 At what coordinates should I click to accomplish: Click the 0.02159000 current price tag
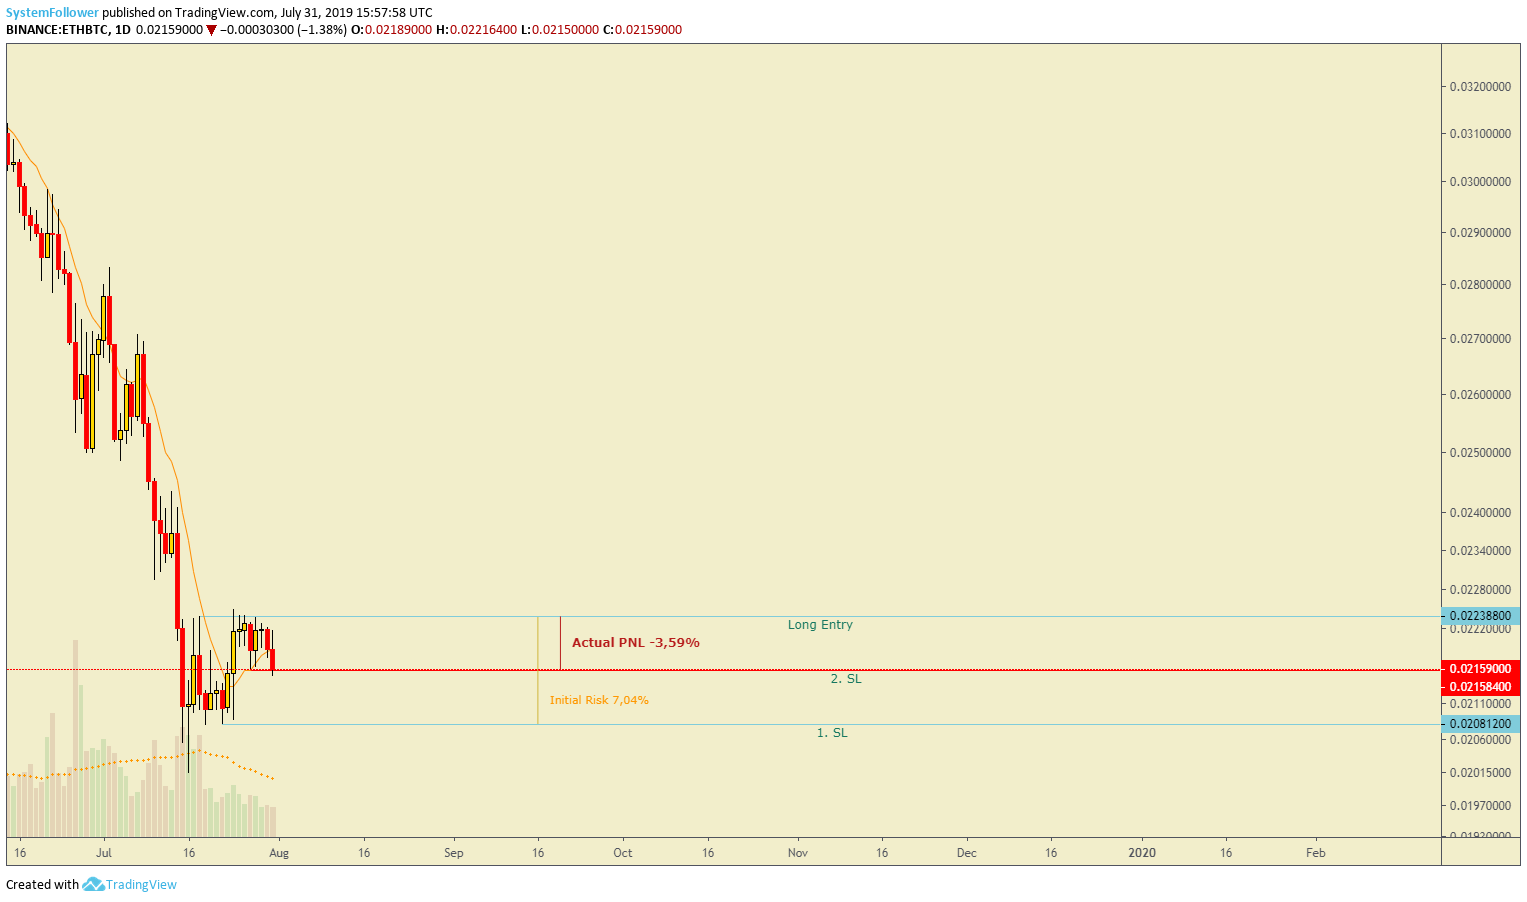click(1480, 668)
